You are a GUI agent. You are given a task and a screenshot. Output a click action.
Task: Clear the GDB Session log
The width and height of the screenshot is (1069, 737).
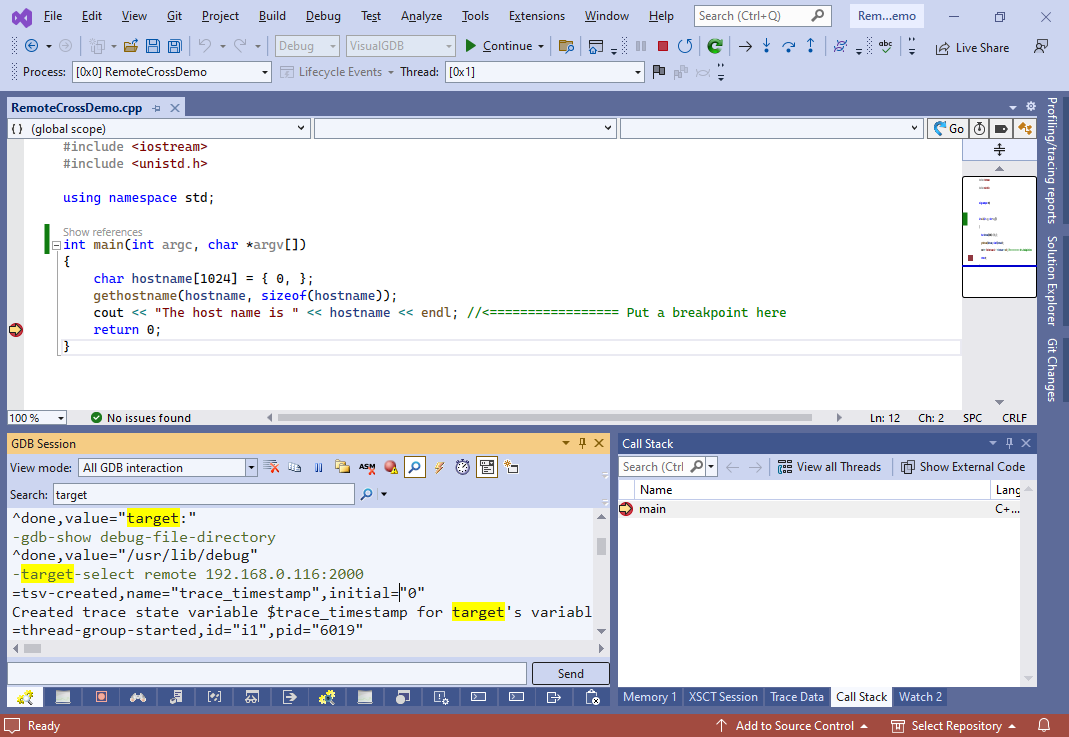coord(271,467)
